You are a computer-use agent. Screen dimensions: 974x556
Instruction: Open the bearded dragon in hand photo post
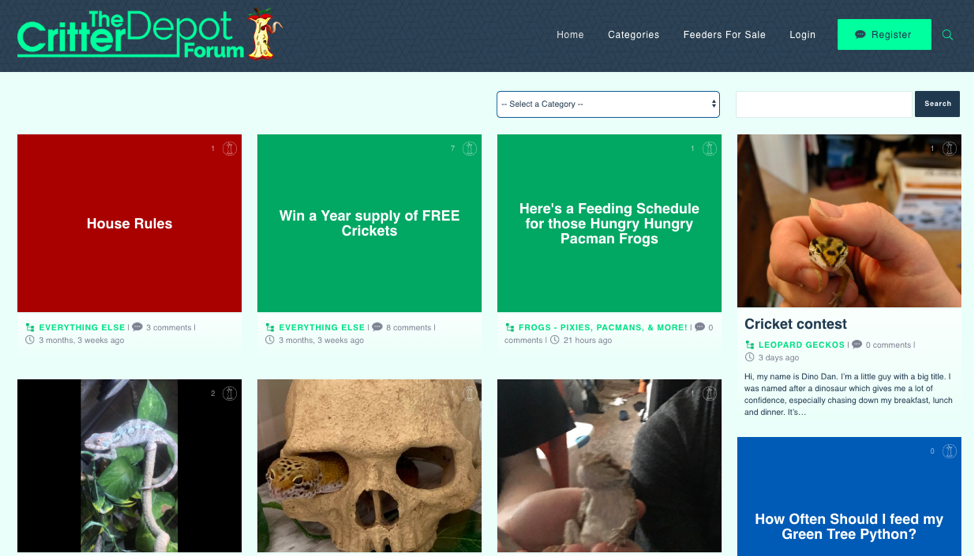click(x=609, y=465)
